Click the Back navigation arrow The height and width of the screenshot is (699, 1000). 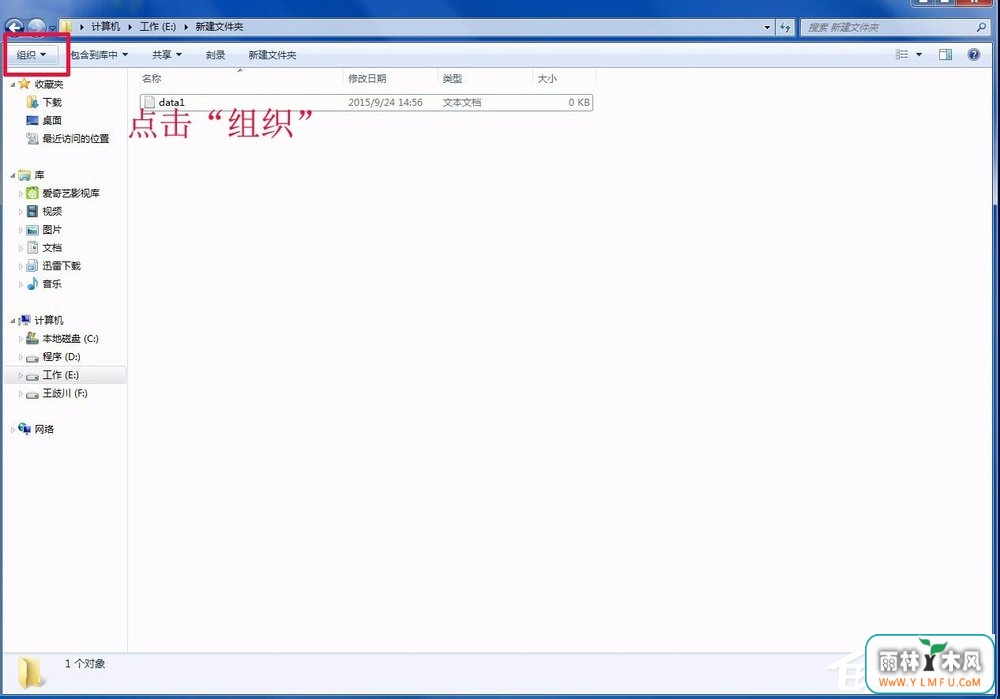coord(15,27)
